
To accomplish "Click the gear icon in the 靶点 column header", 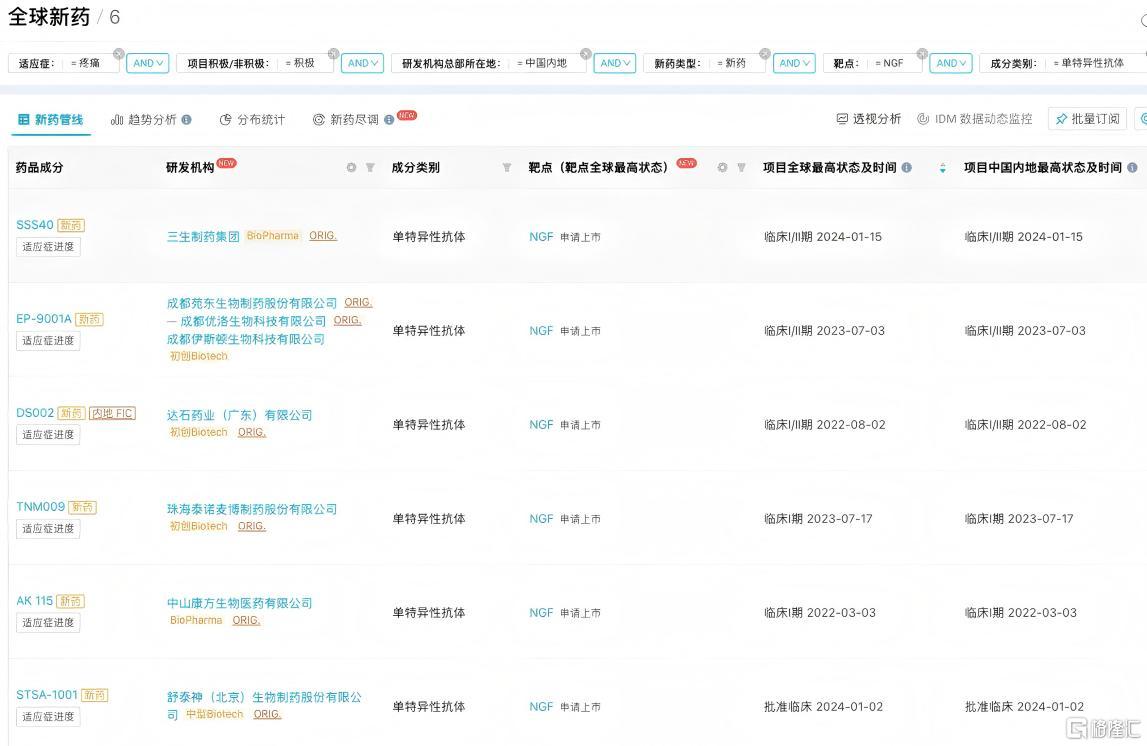I will point(722,168).
